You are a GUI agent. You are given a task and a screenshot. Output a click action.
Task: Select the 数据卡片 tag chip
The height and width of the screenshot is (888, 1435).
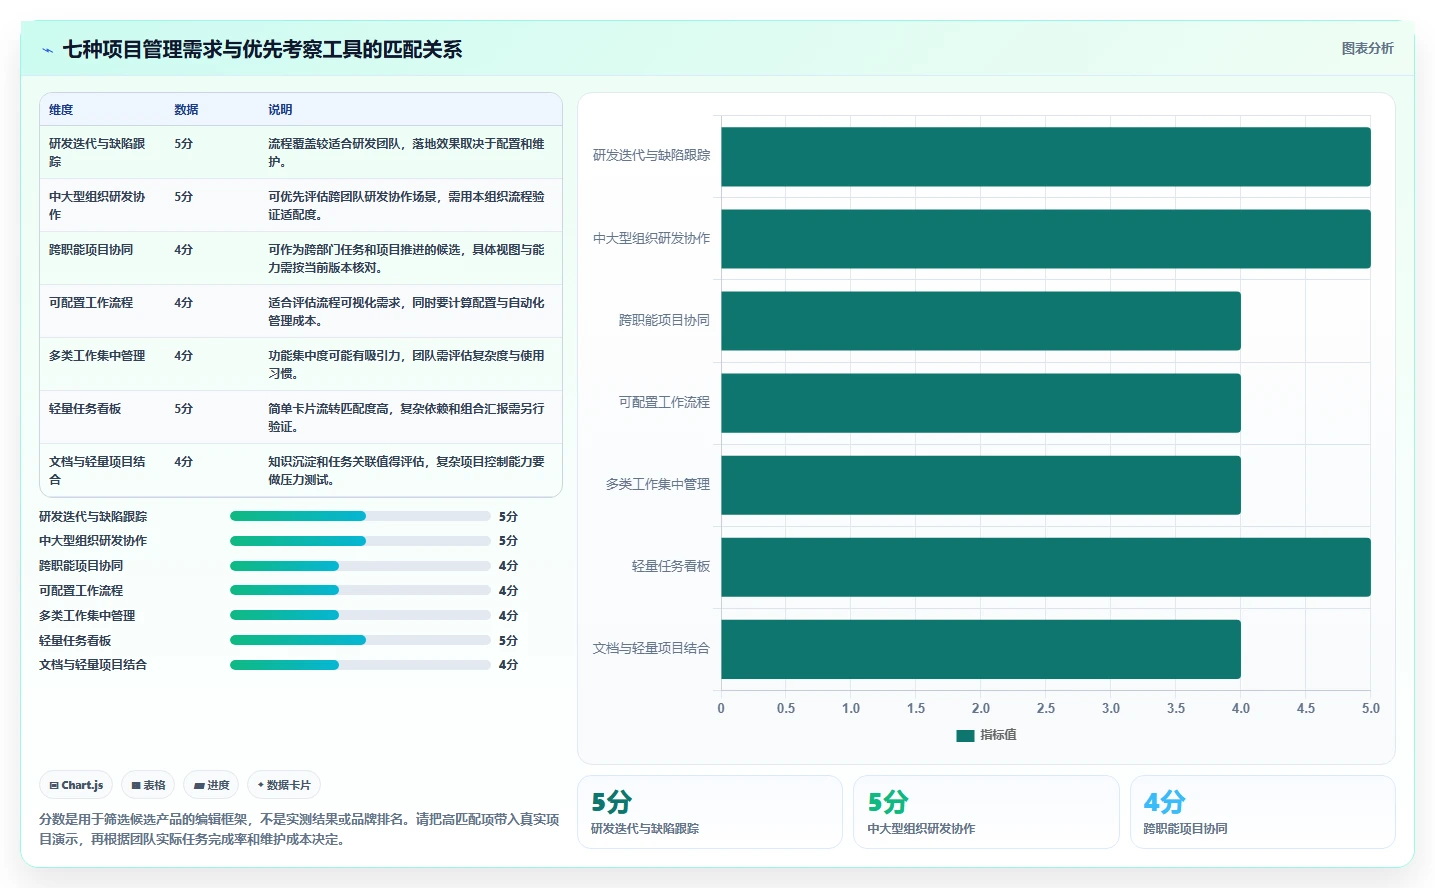point(284,785)
